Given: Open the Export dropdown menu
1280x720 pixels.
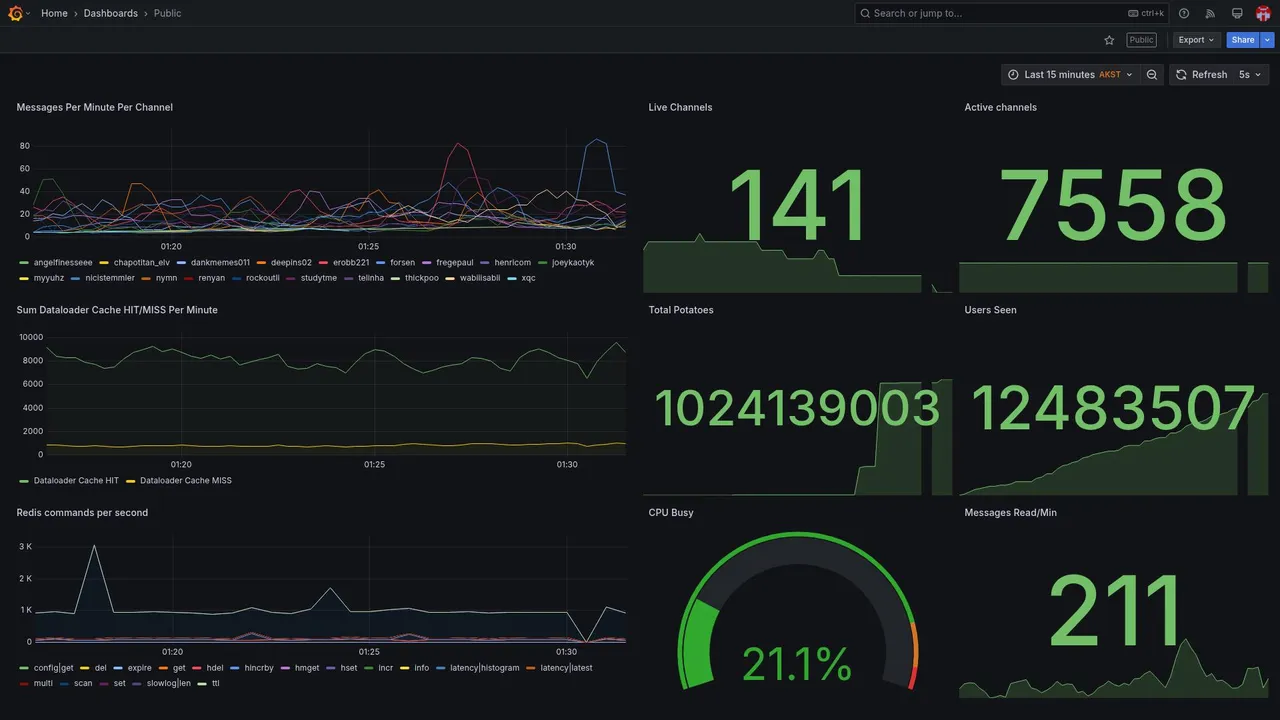Looking at the screenshot, I should point(1196,40).
